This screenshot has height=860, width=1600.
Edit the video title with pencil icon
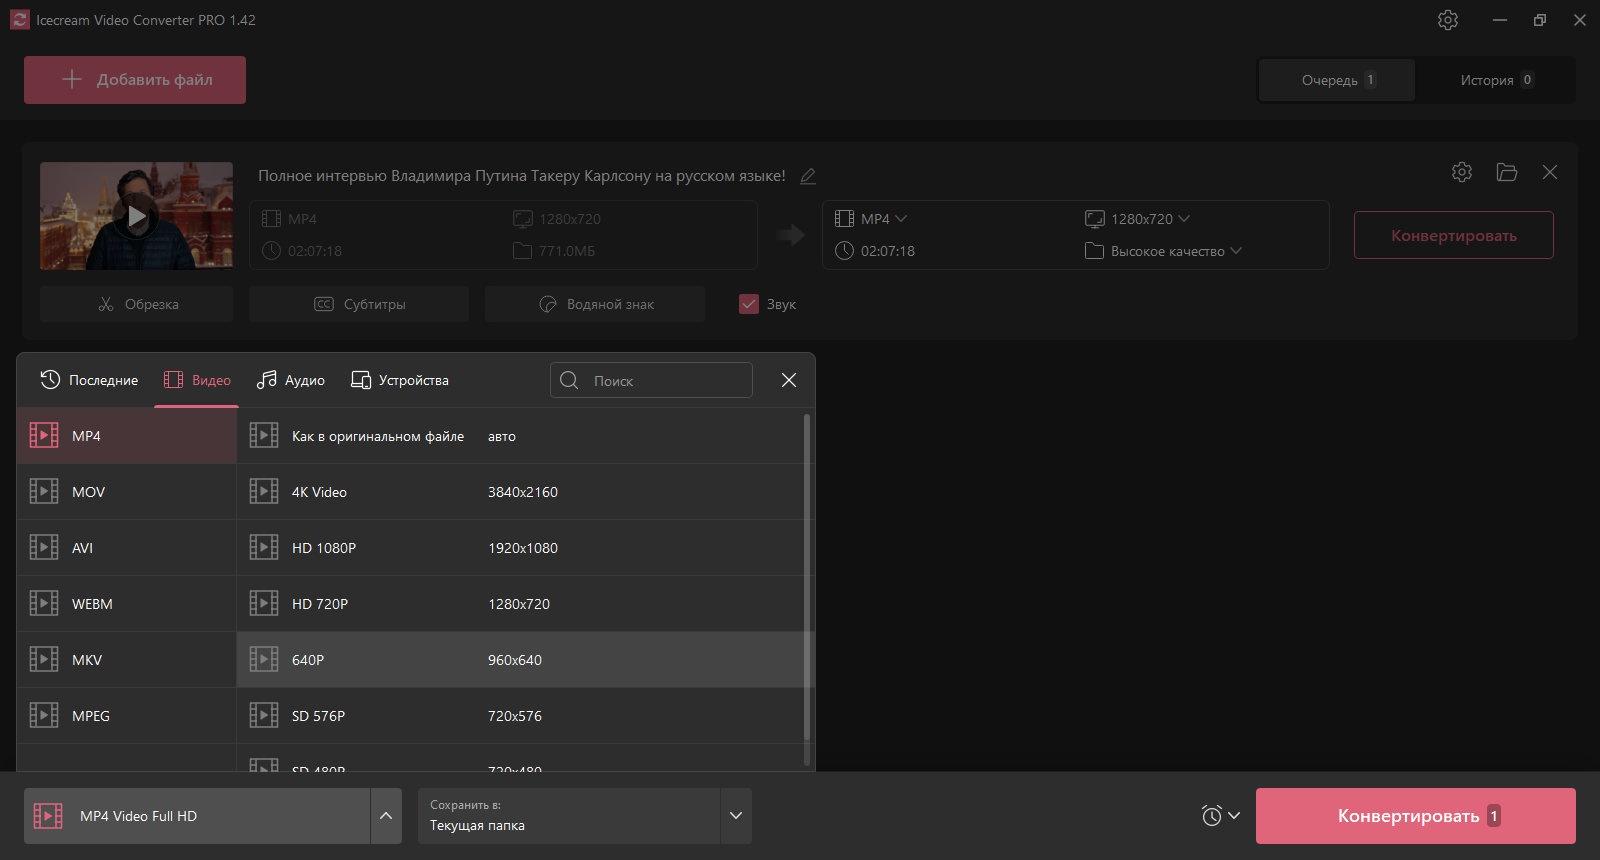click(808, 176)
